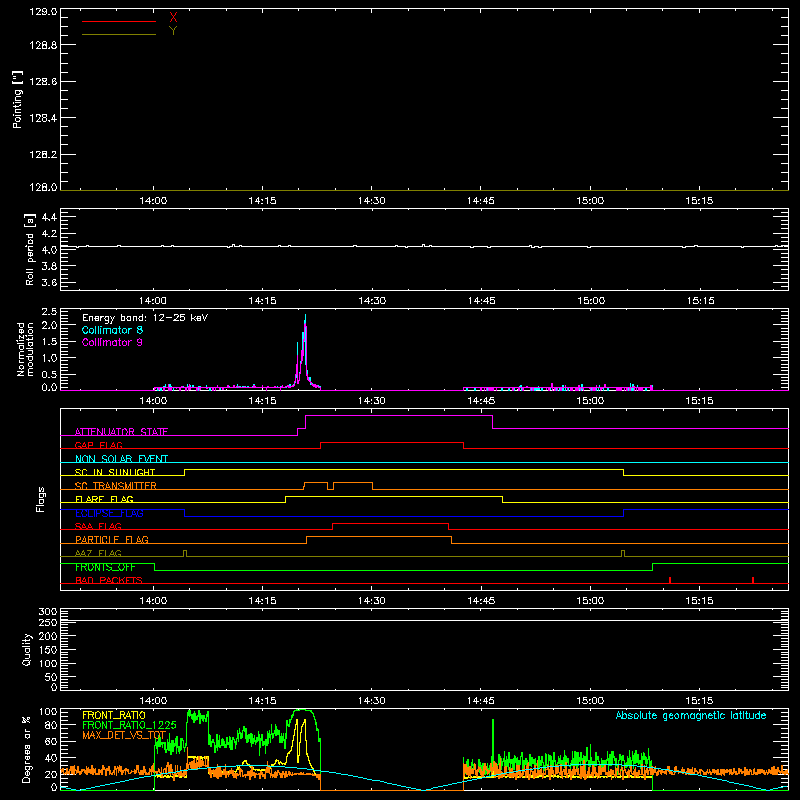Click the red X legend label
800x800 pixels.
pos(173,18)
